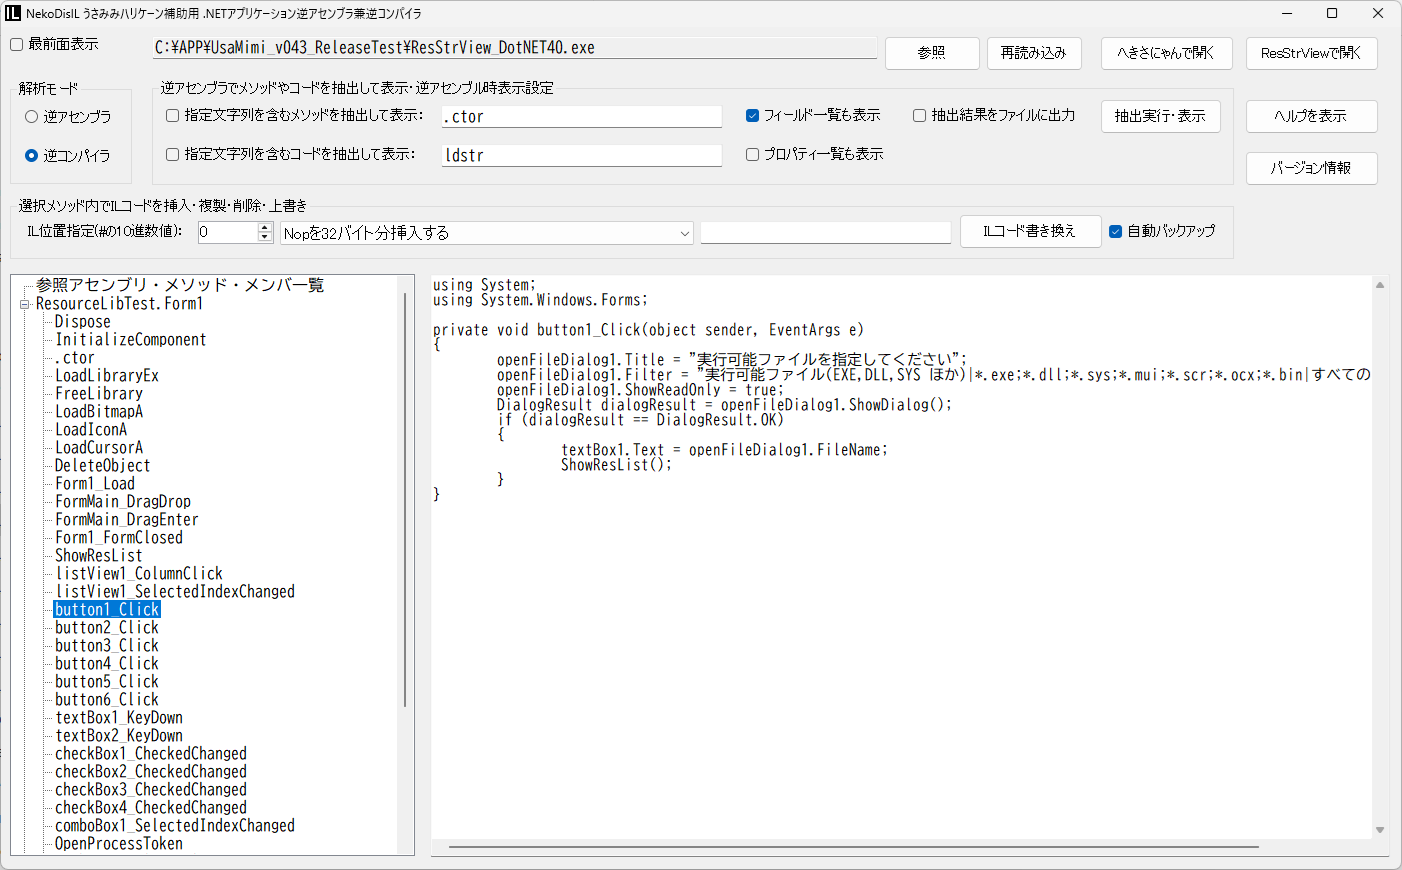Click the ResStrViewで開く button
The width and height of the screenshot is (1402, 870).
point(1311,53)
